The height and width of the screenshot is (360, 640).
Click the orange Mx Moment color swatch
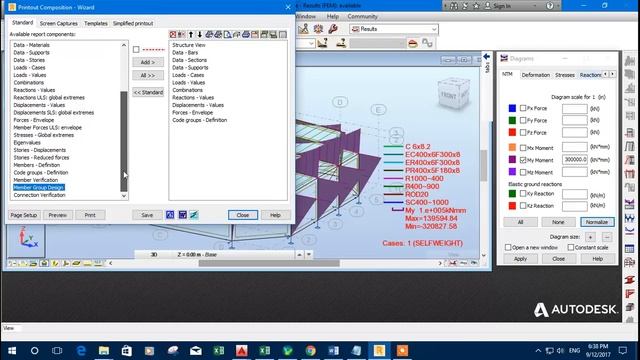[512, 147]
